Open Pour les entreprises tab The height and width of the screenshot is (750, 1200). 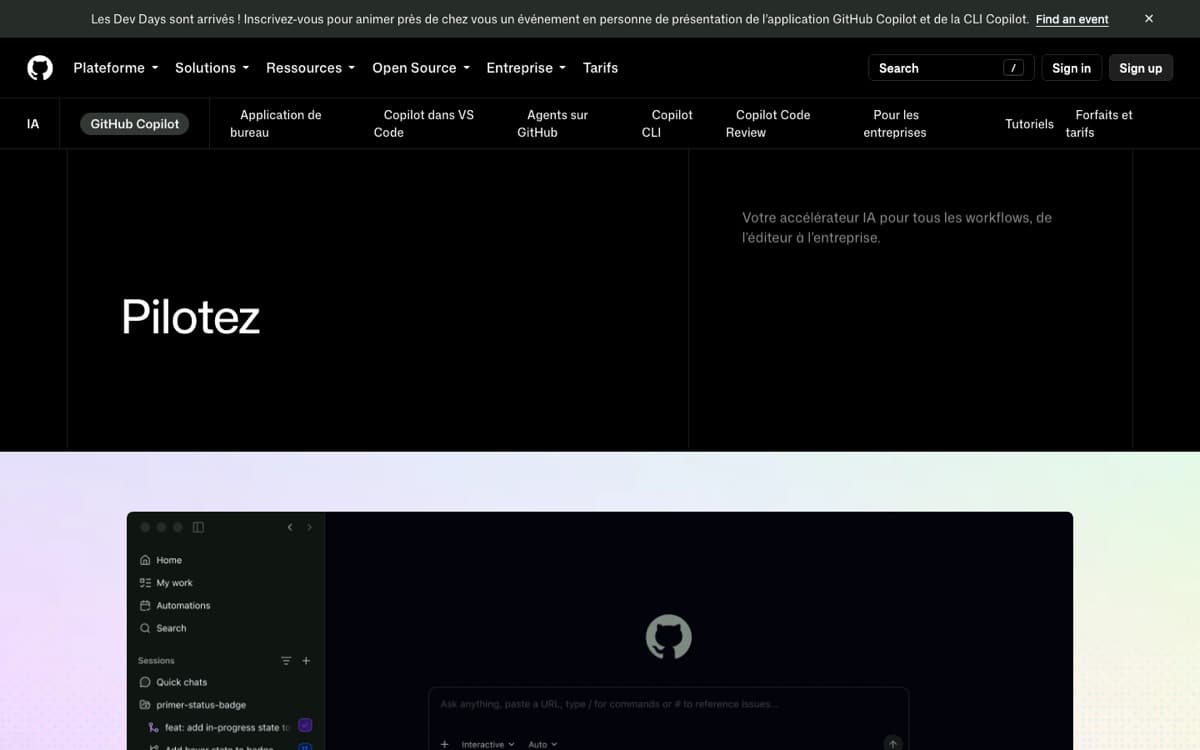[x=895, y=124]
